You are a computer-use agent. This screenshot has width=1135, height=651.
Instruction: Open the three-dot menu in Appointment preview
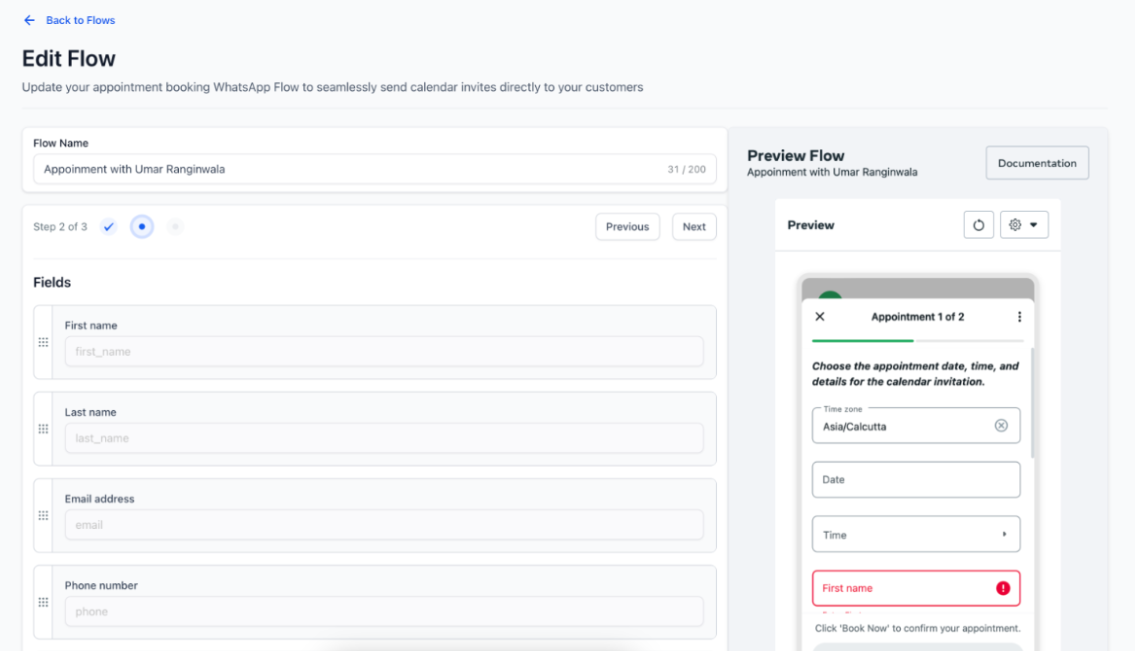[1019, 317]
